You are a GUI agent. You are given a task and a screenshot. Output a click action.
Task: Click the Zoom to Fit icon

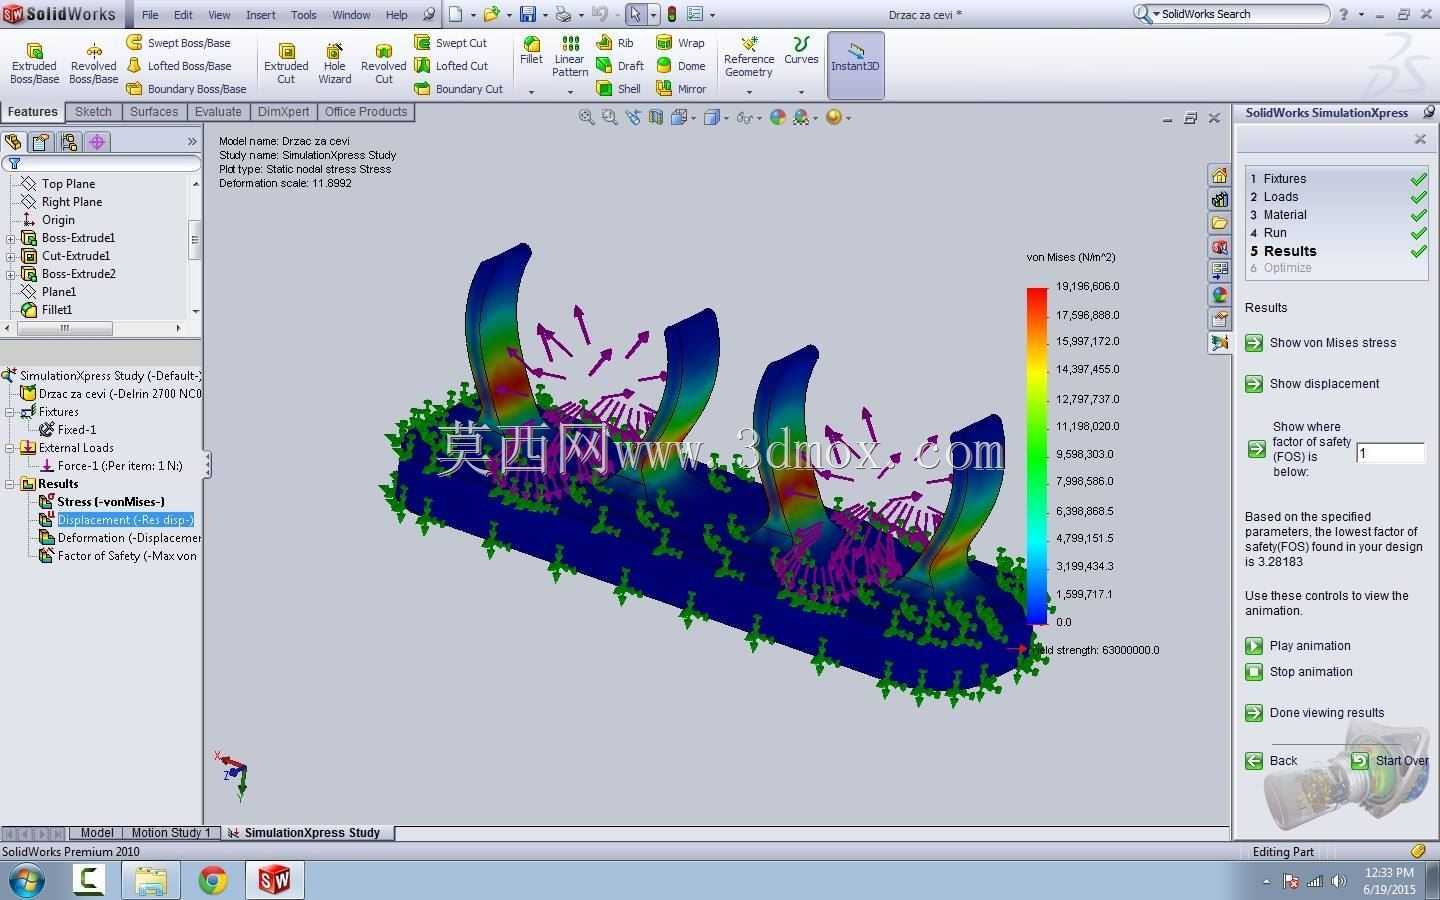586,118
